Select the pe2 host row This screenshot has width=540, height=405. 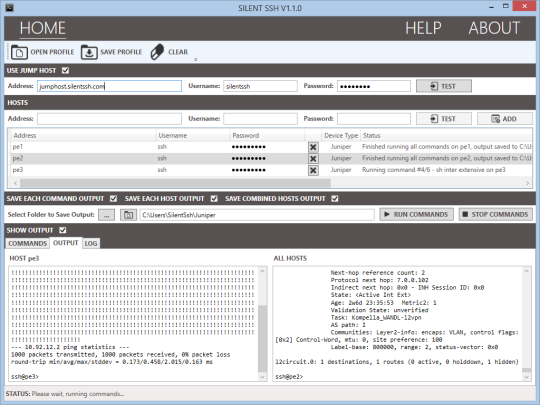270,158
